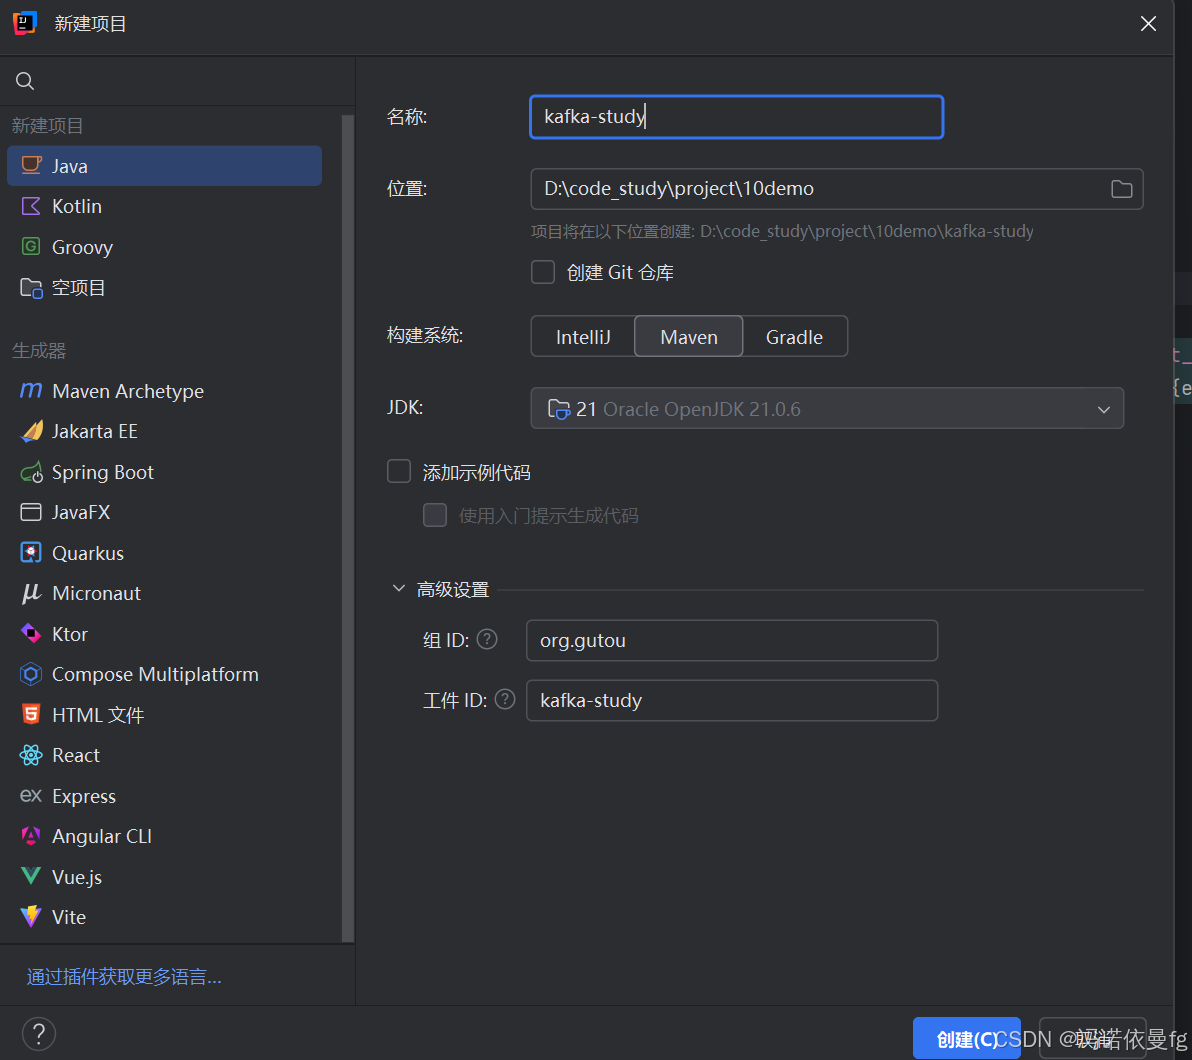Select the Vite generator entry
Viewport: 1192px width, 1060px height.
(x=164, y=917)
